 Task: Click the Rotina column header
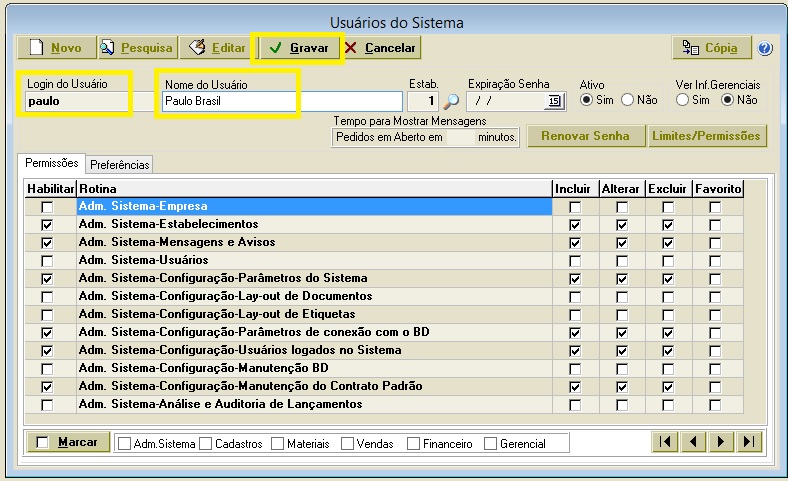coord(314,188)
